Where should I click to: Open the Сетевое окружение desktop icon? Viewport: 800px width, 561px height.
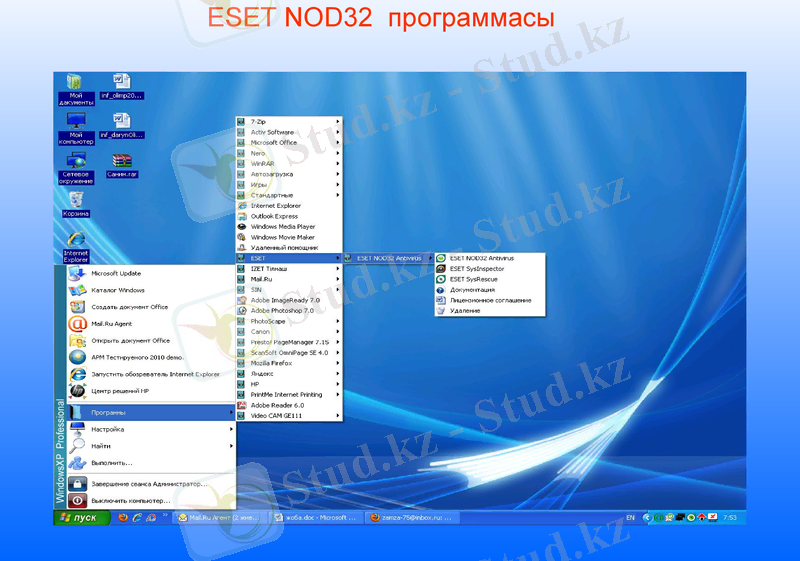pos(76,168)
